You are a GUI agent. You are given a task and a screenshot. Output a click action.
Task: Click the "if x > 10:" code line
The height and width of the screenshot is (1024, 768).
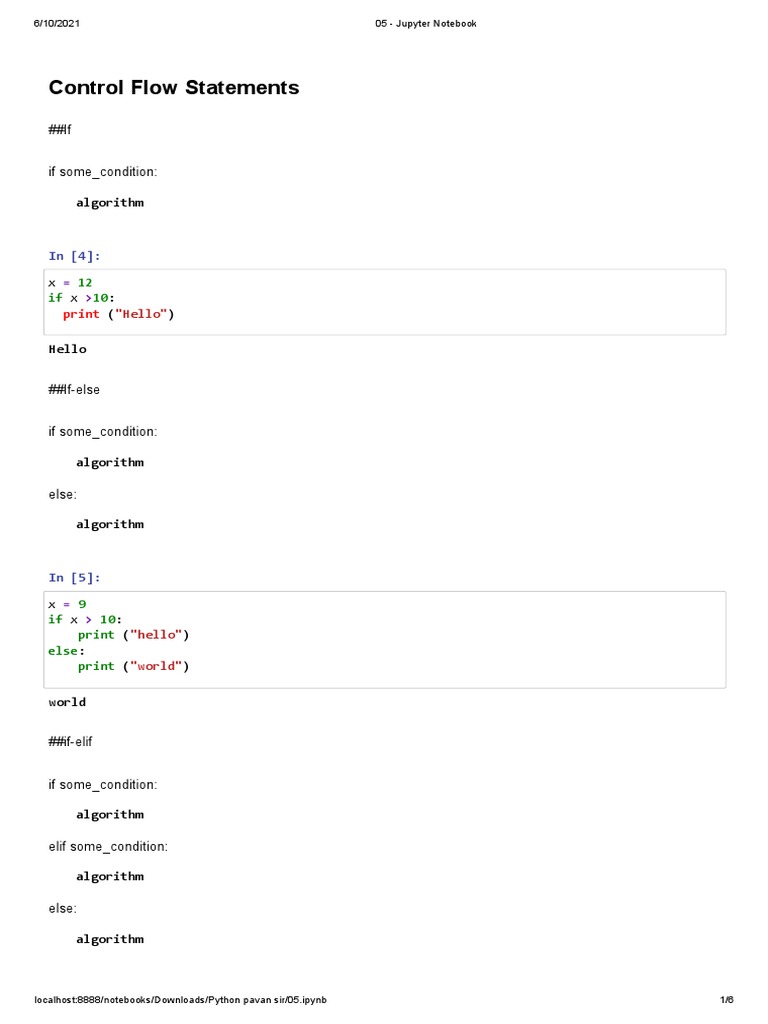click(x=85, y=620)
